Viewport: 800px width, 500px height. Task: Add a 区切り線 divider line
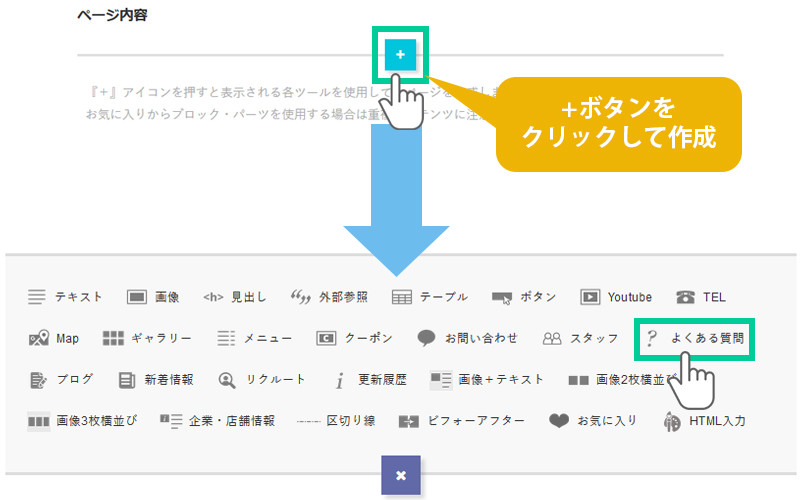(x=336, y=421)
